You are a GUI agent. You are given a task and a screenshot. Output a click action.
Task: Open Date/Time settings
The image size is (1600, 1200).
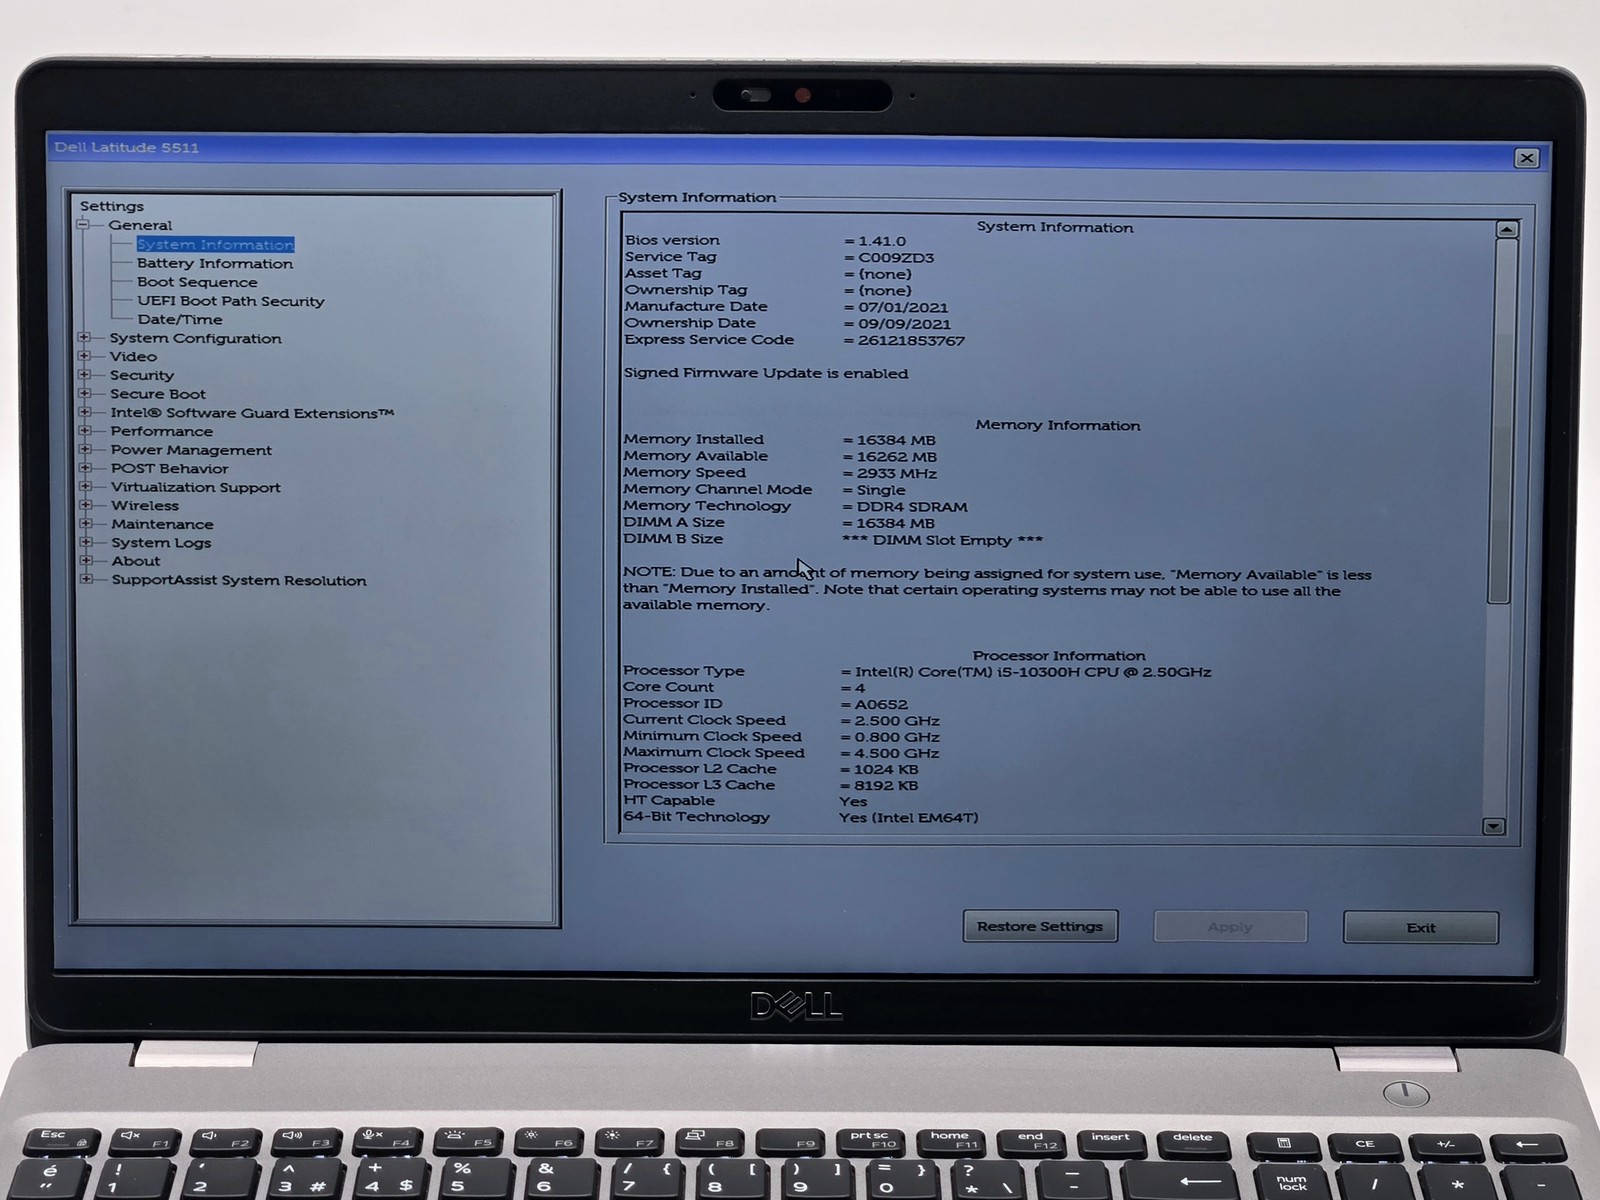(180, 320)
